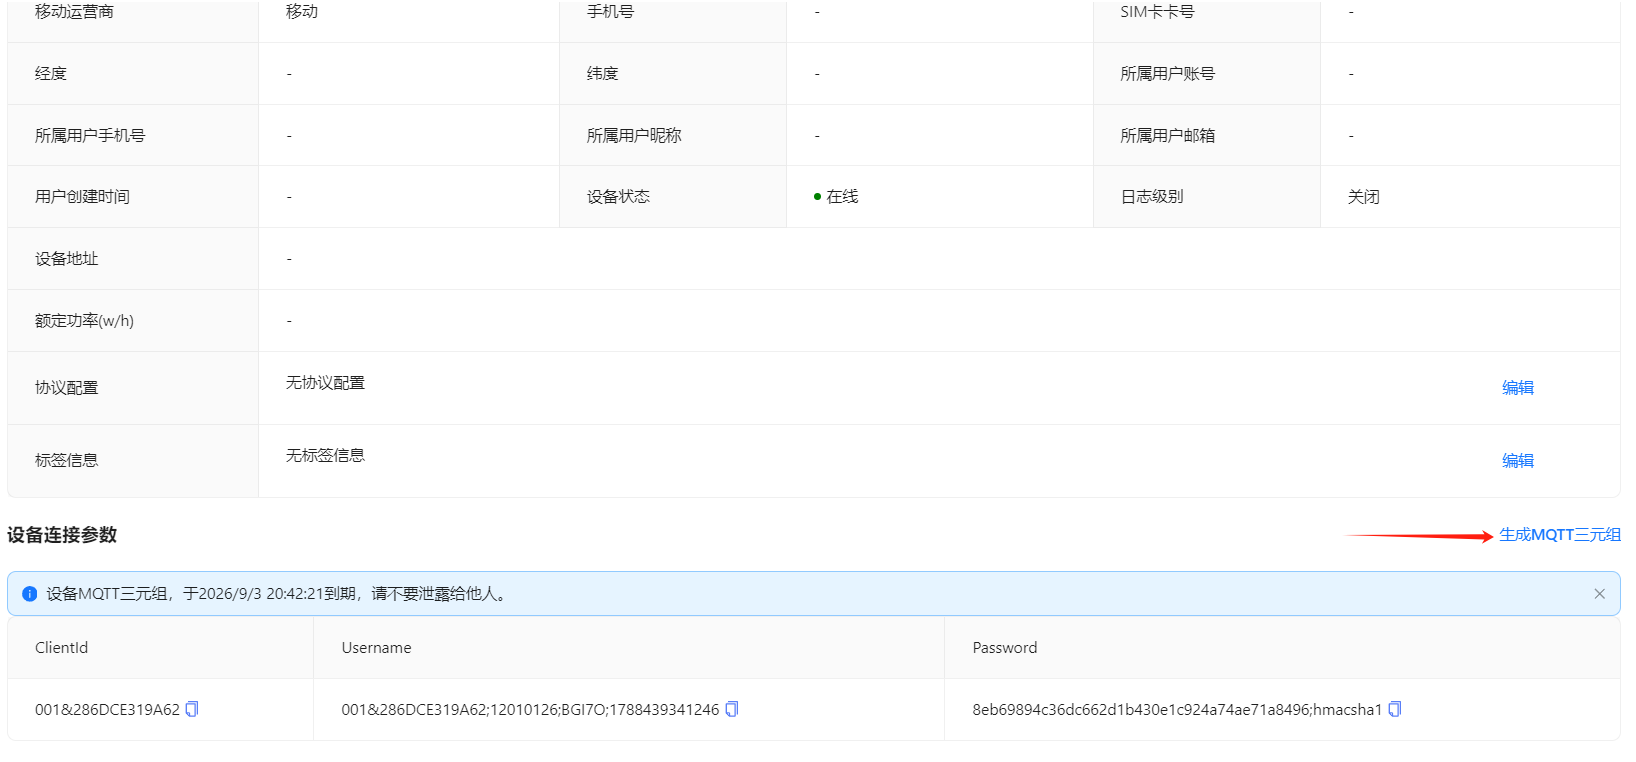Screen dimensions: 1636x762
Task: Click the 日志级别 value 关闭
Action: pyautogui.click(x=1363, y=197)
